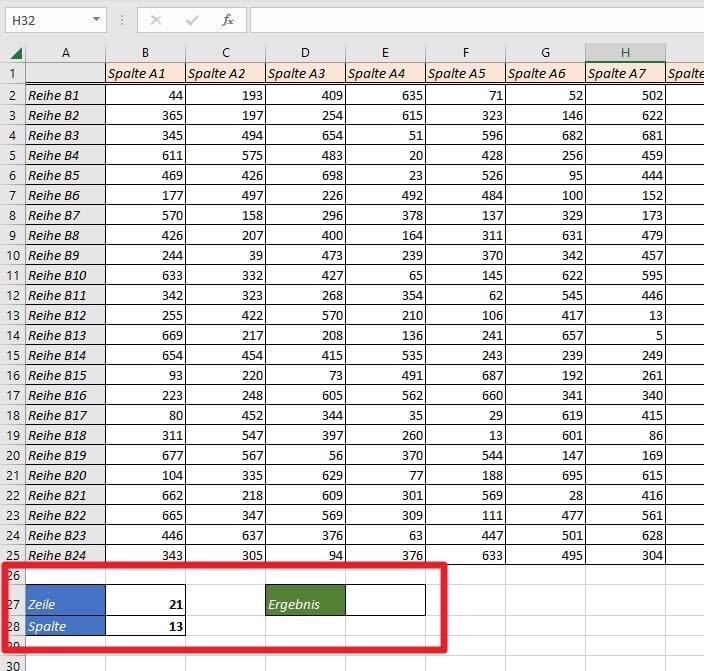Select the highlighted column H header

click(x=625, y=53)
